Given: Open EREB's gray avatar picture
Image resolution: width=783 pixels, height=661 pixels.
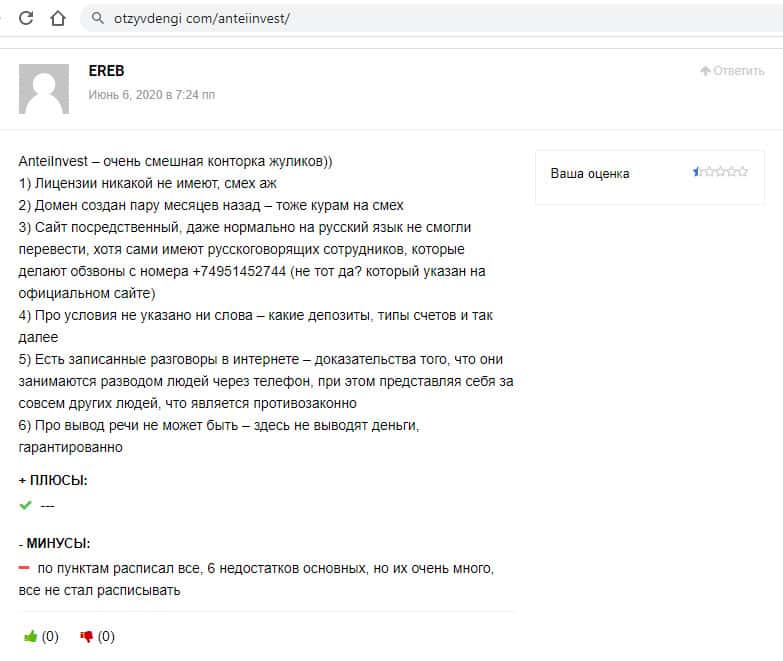Looking at the screenshot, I should point(44,89).
